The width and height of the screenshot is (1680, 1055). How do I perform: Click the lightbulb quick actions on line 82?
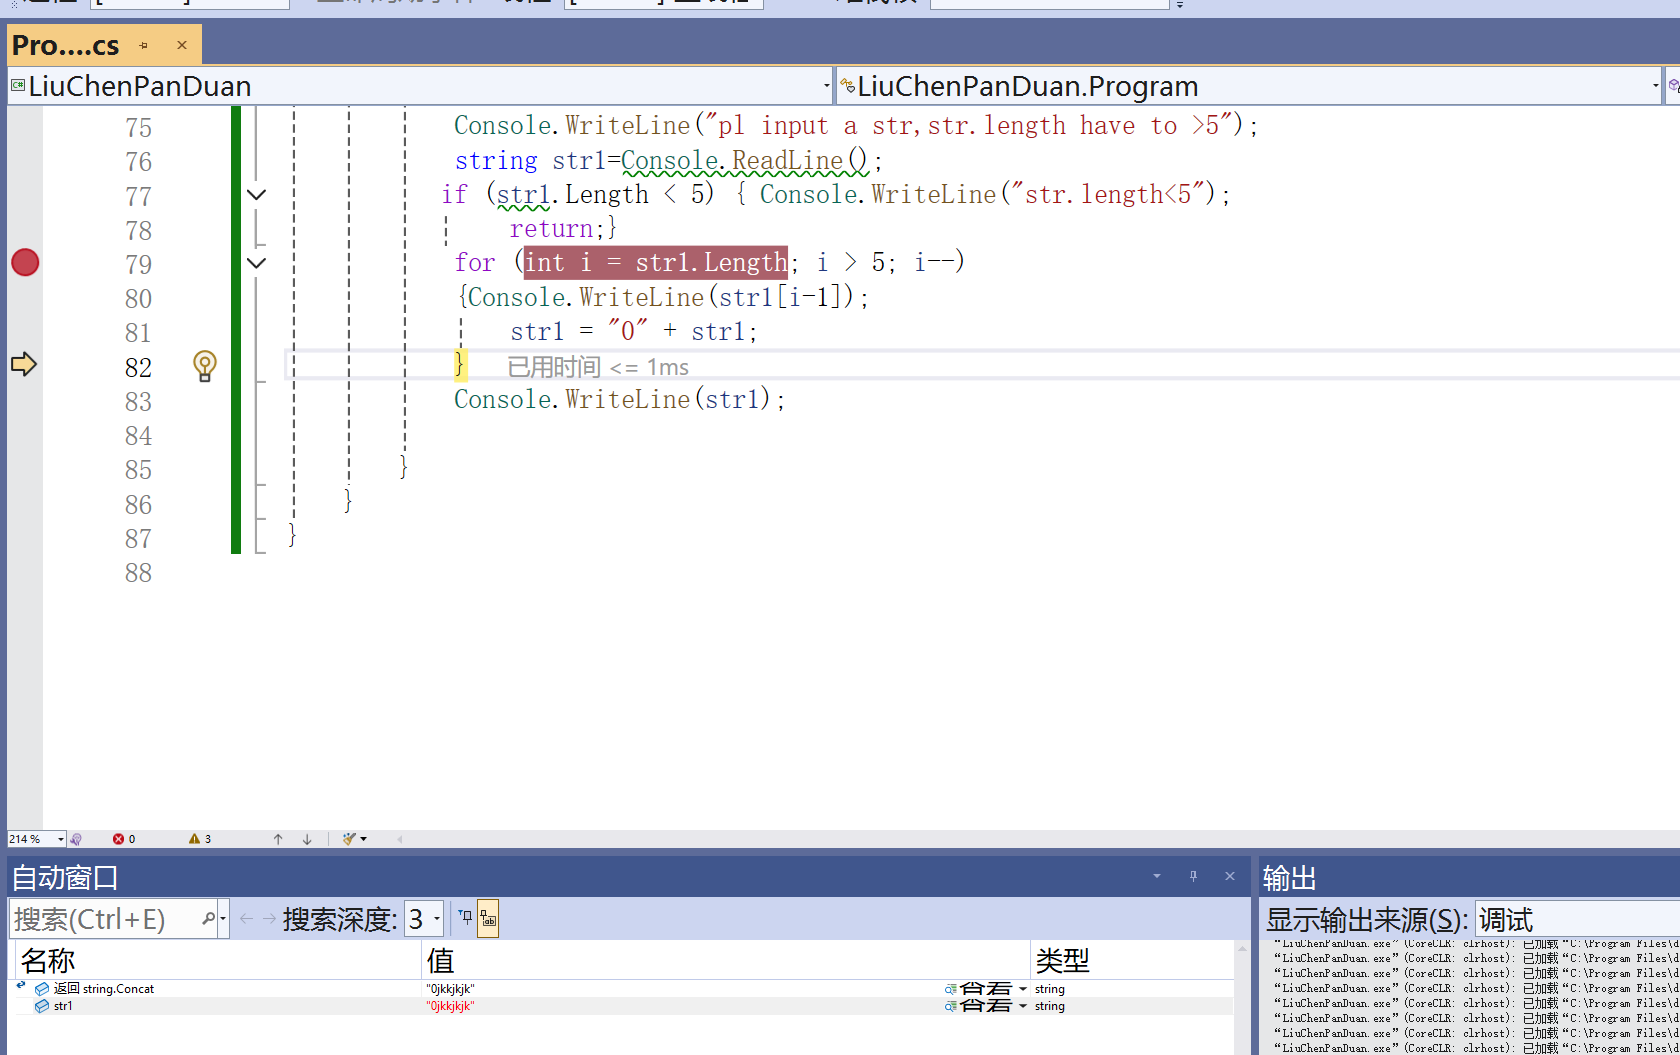[x=204, y=366]
